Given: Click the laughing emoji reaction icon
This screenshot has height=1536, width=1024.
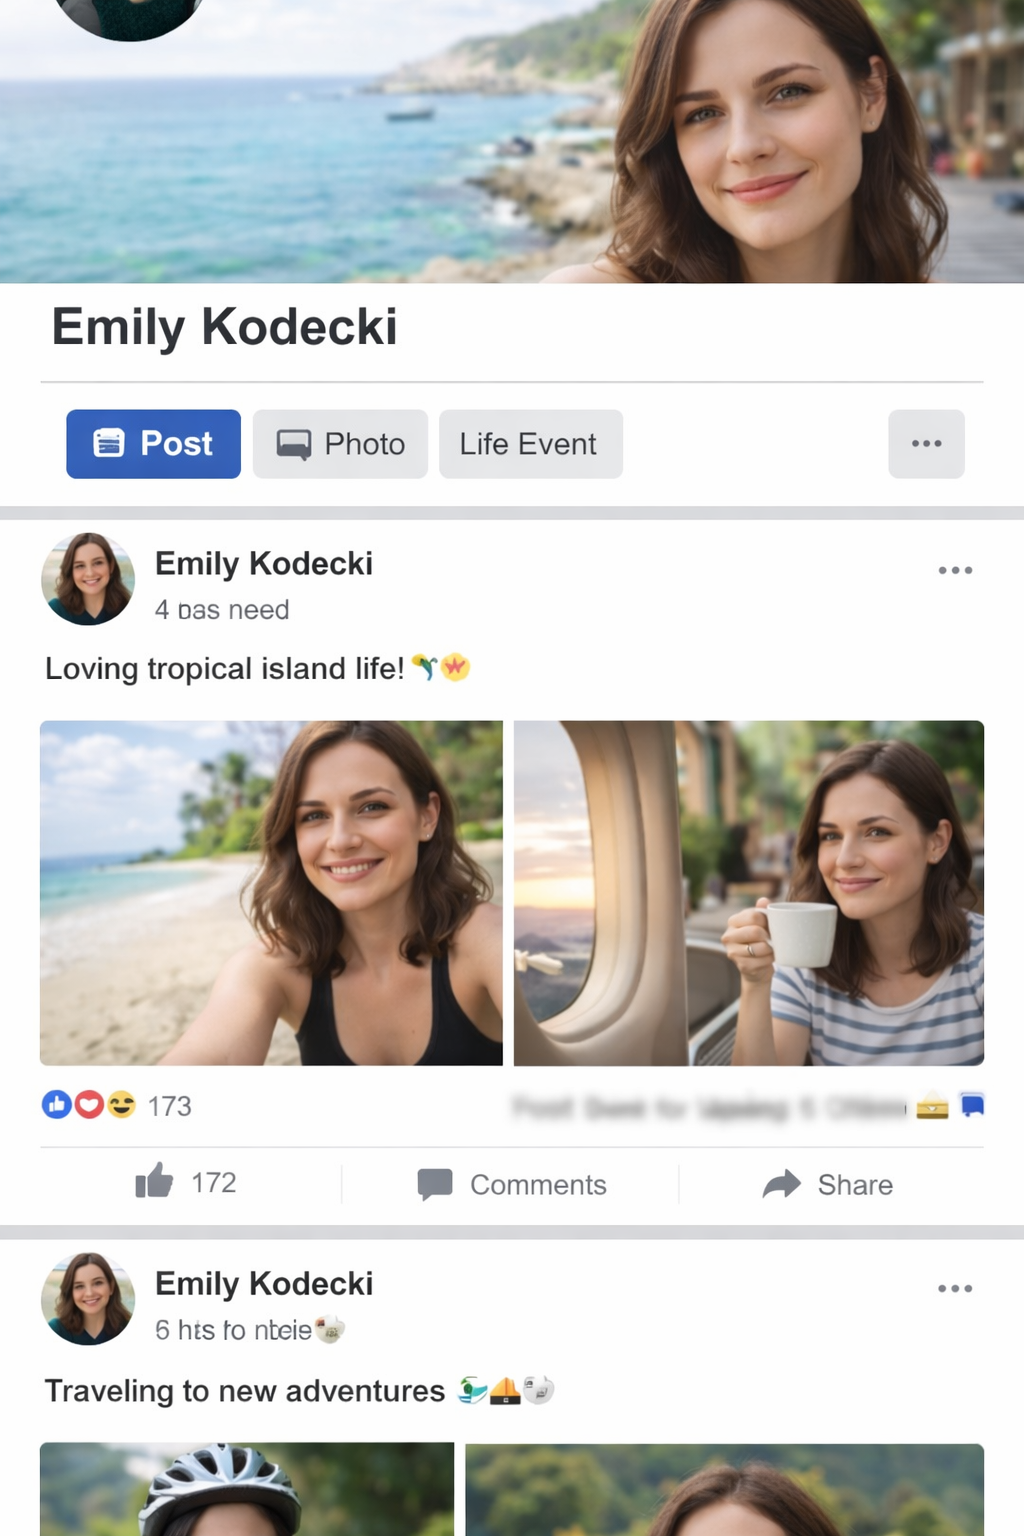Looking at the screenshot, I should click(119, 1105).
